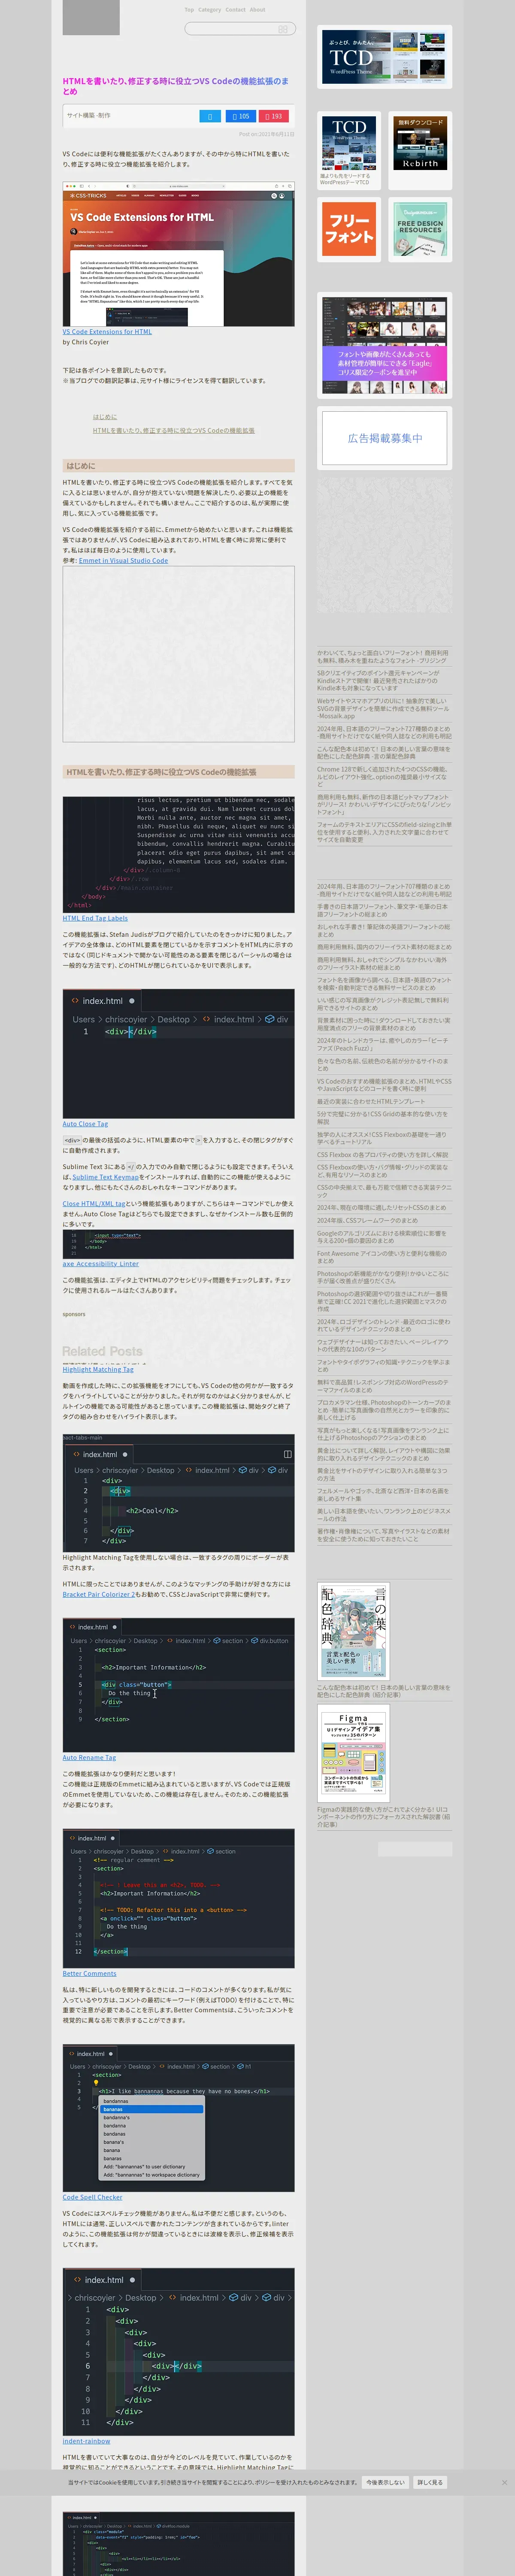This screenshot has height=2576, width=515.
Task: Click the 配色辞典 book cover image
Action: pos(353,1631)
